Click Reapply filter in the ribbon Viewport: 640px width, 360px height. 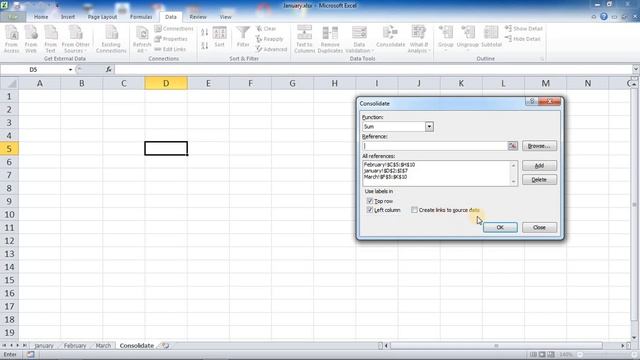(x=269, y=39)
